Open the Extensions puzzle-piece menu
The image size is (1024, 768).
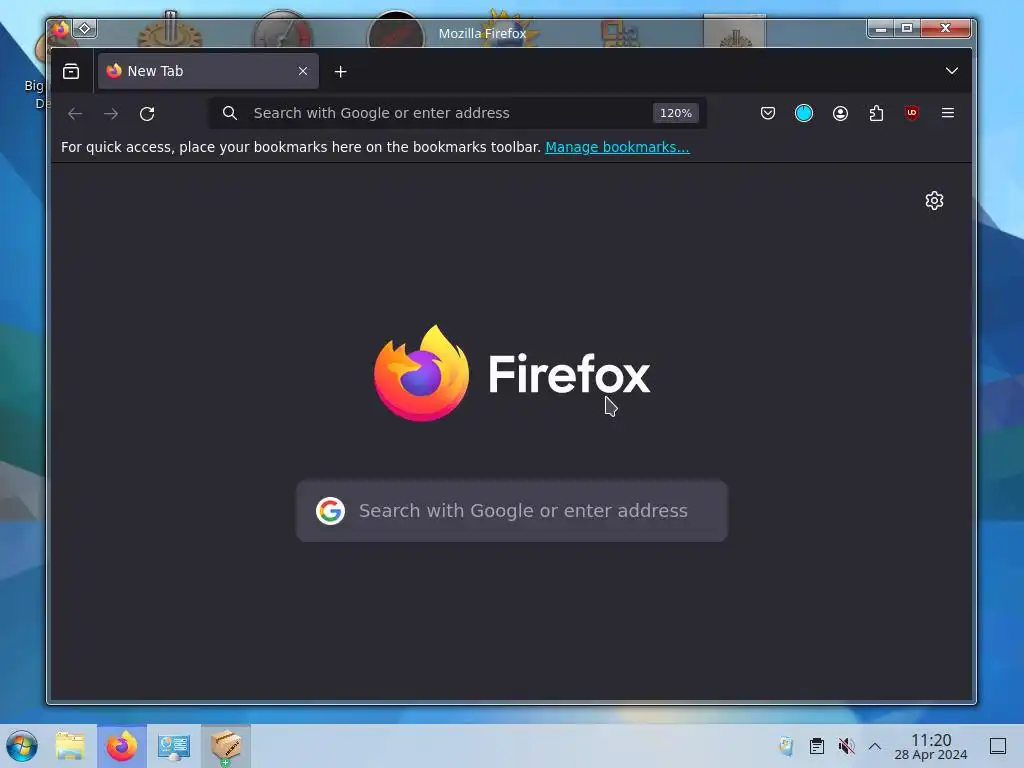[x=876, y=113]
